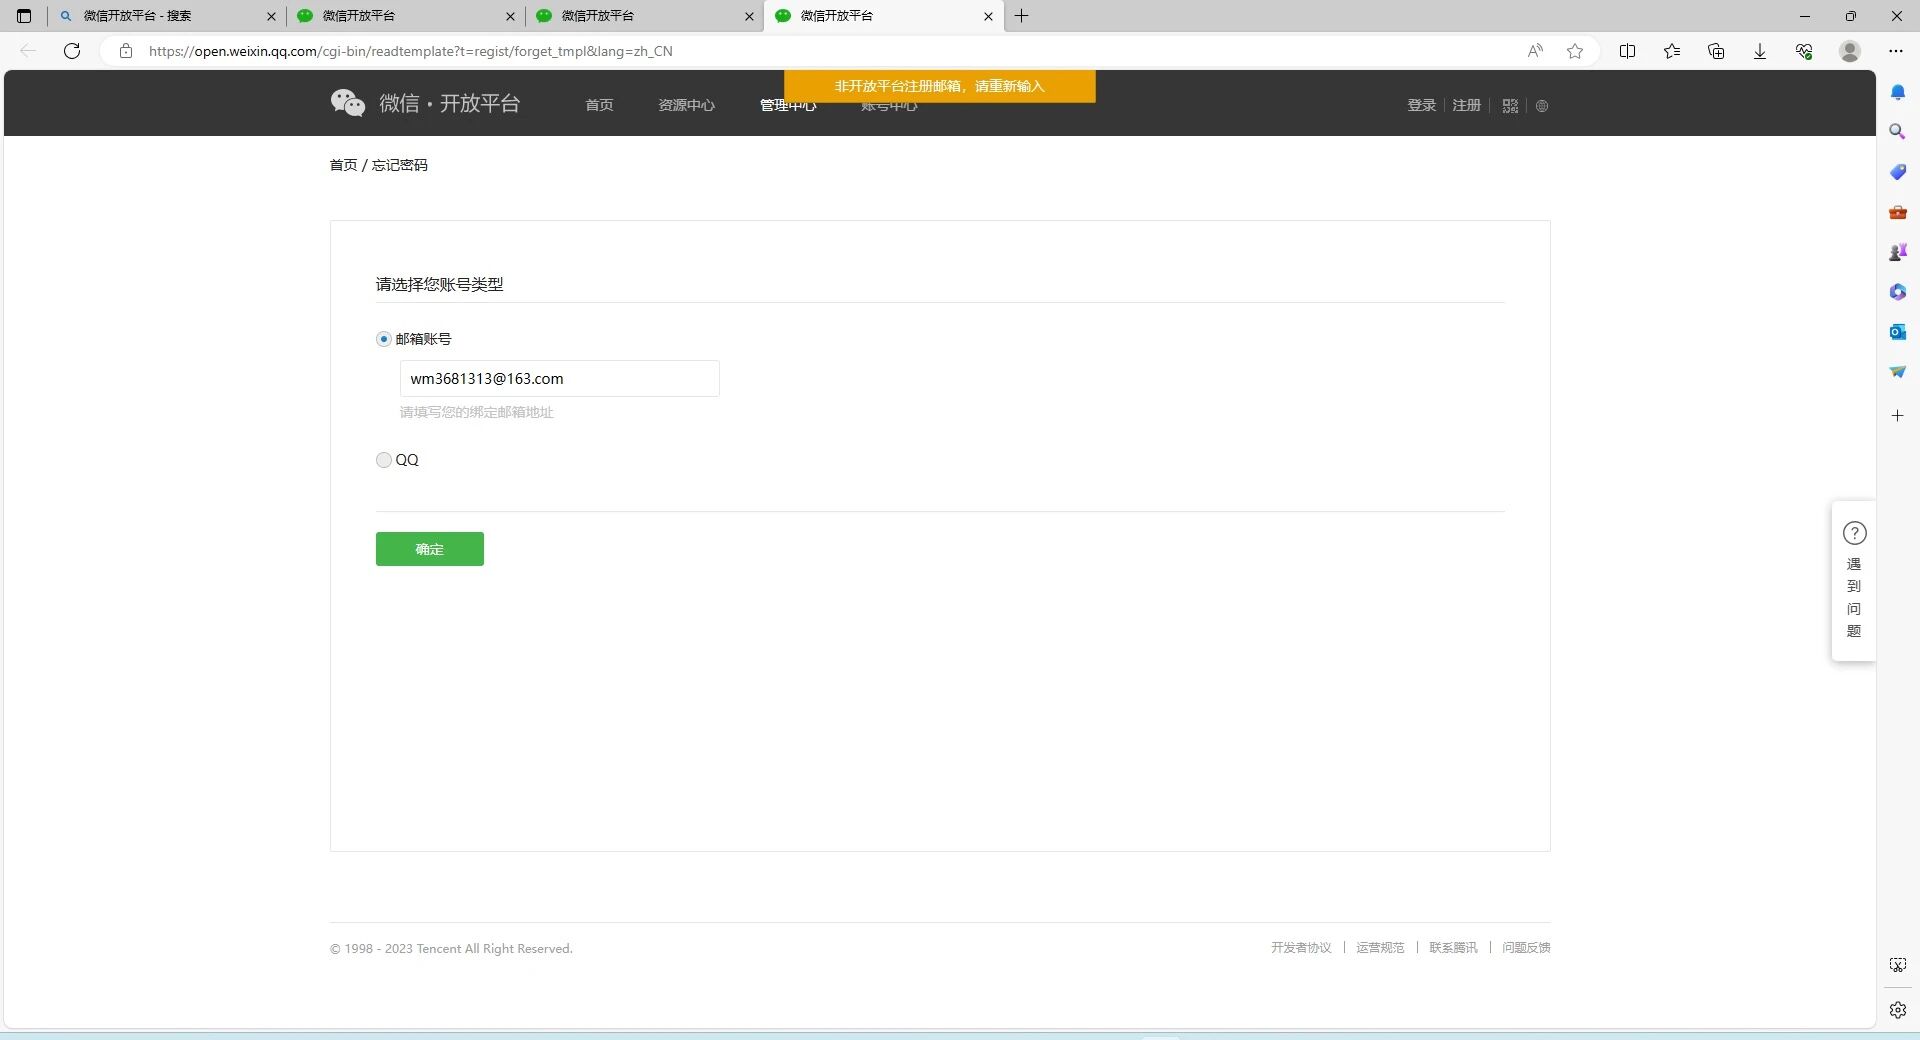This screenshot has height=1040, width=1920.
Task: Open the Edge tab actions menu
Action: click(x=24, y=16)
